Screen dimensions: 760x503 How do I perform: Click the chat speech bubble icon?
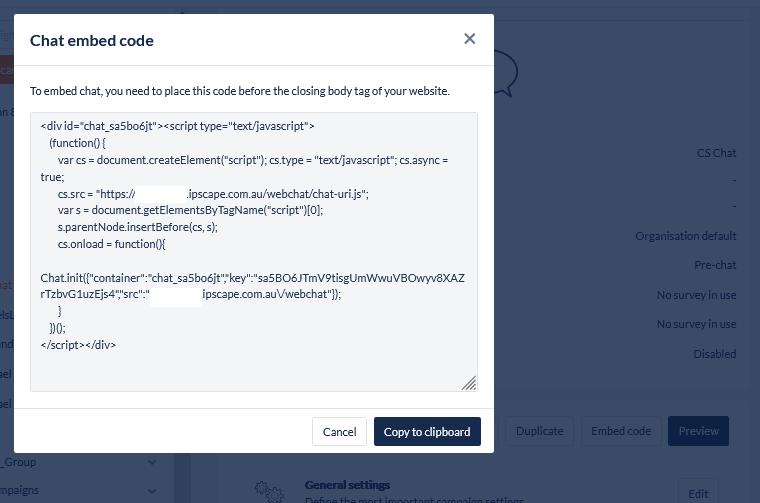506,72
